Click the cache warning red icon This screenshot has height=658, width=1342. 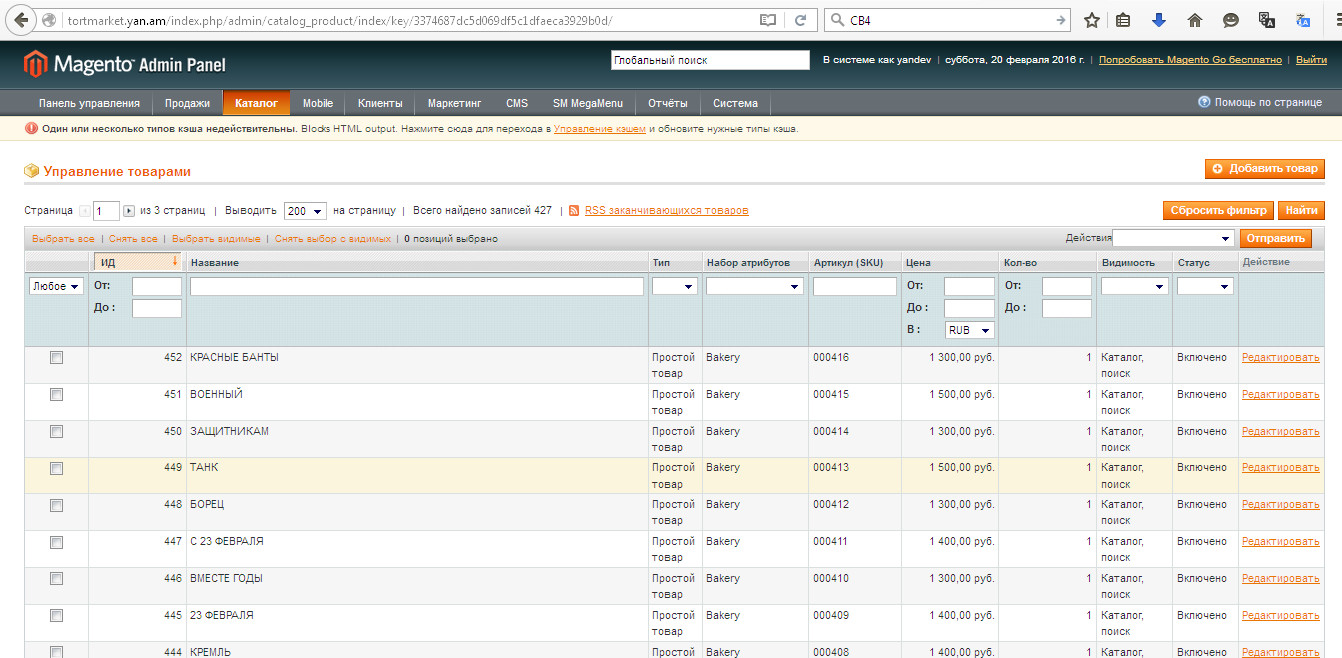[31, 129]
